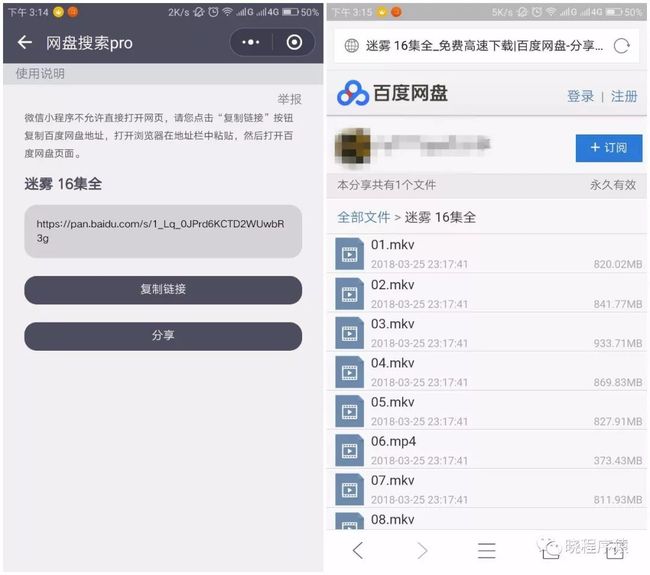Viewport: 650px width, 575px height.
Task: Click the 百度网盘 cloud logo
Action: 353,93
